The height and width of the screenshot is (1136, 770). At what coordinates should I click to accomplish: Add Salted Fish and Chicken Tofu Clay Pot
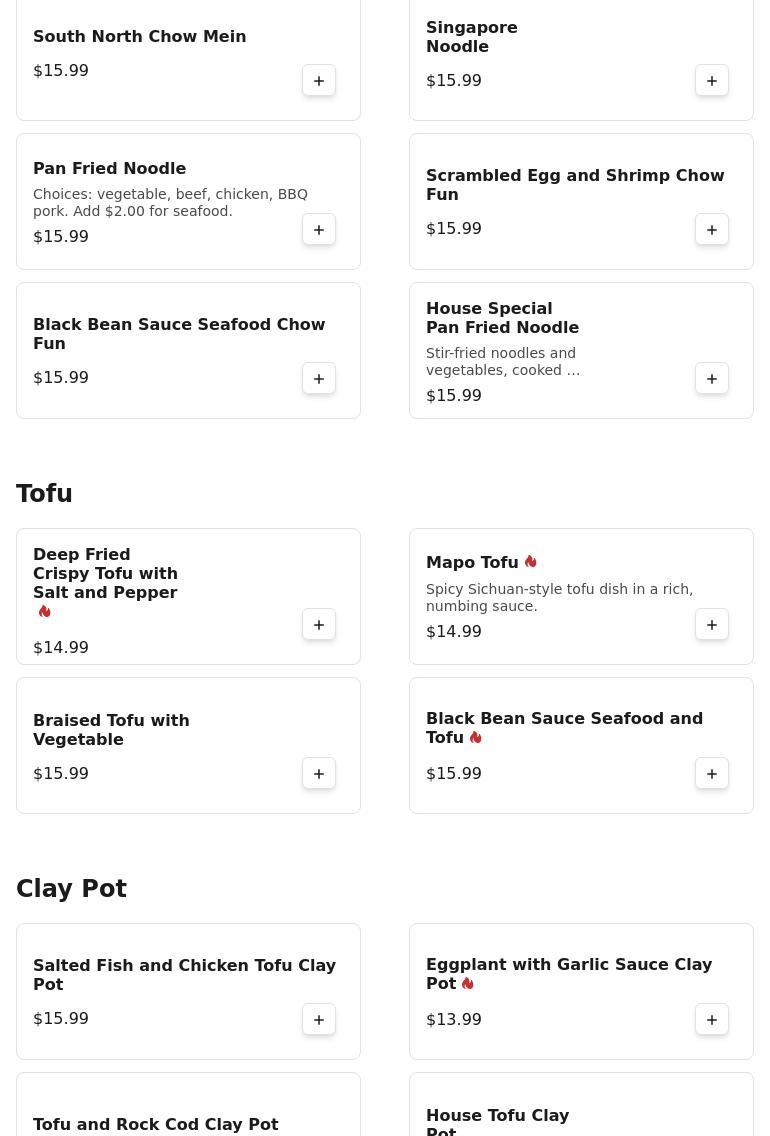click(319, 1020)
